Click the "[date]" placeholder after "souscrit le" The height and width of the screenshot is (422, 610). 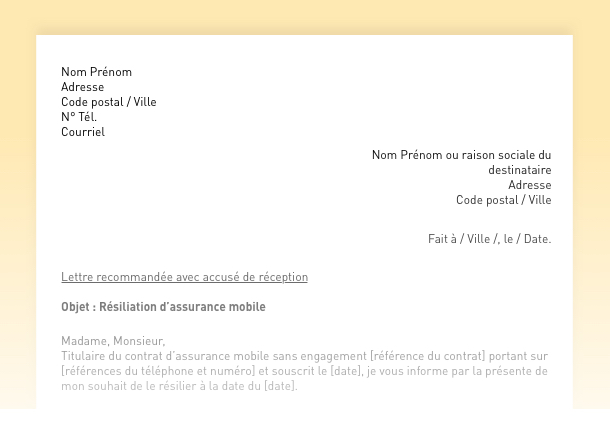[345, 371]
